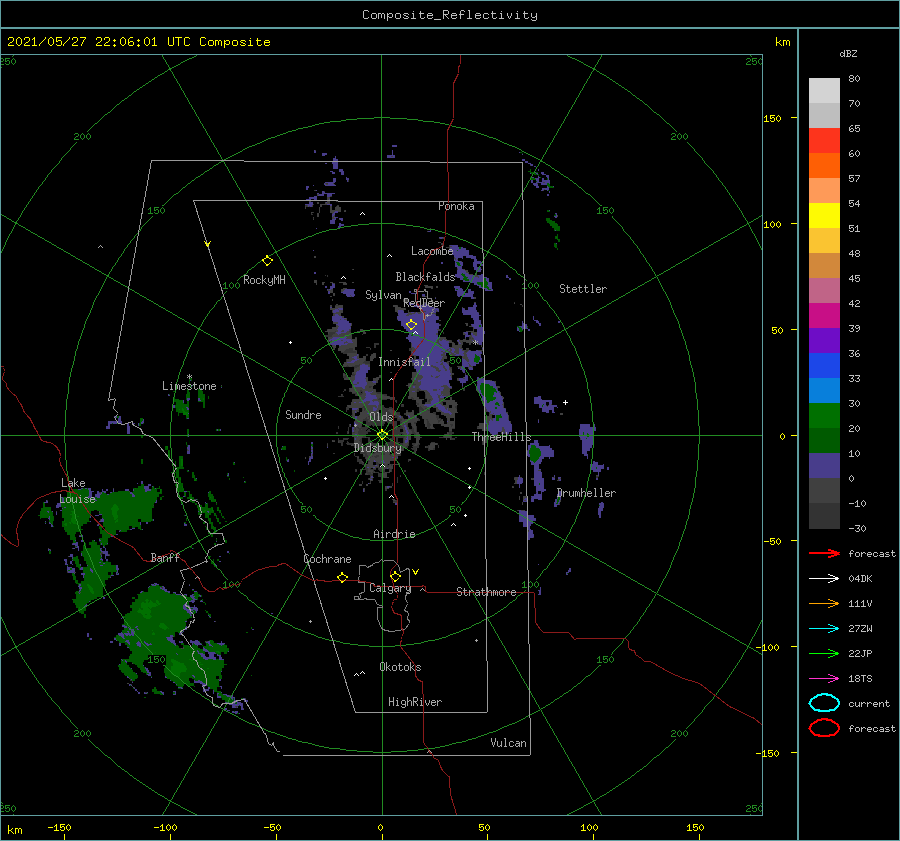Click the white 04DK arrow in legend
The width and height of the screenshot is (900, 841).
[824, 578]
